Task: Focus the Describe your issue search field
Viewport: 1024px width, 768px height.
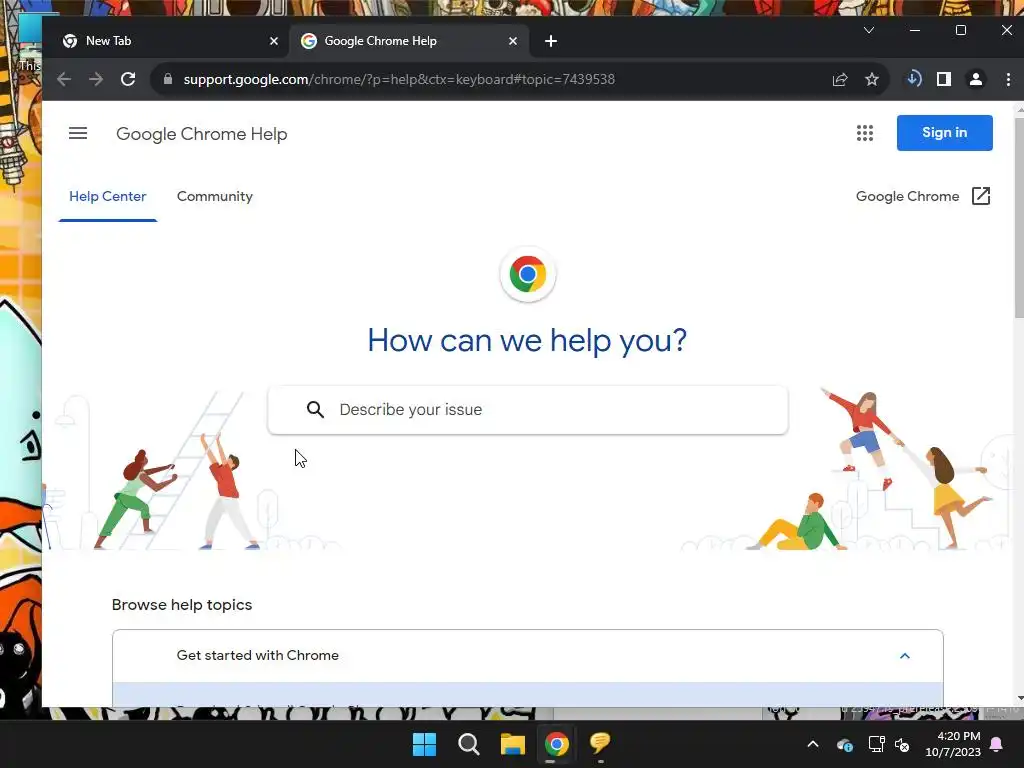Action: click(528, 409)
